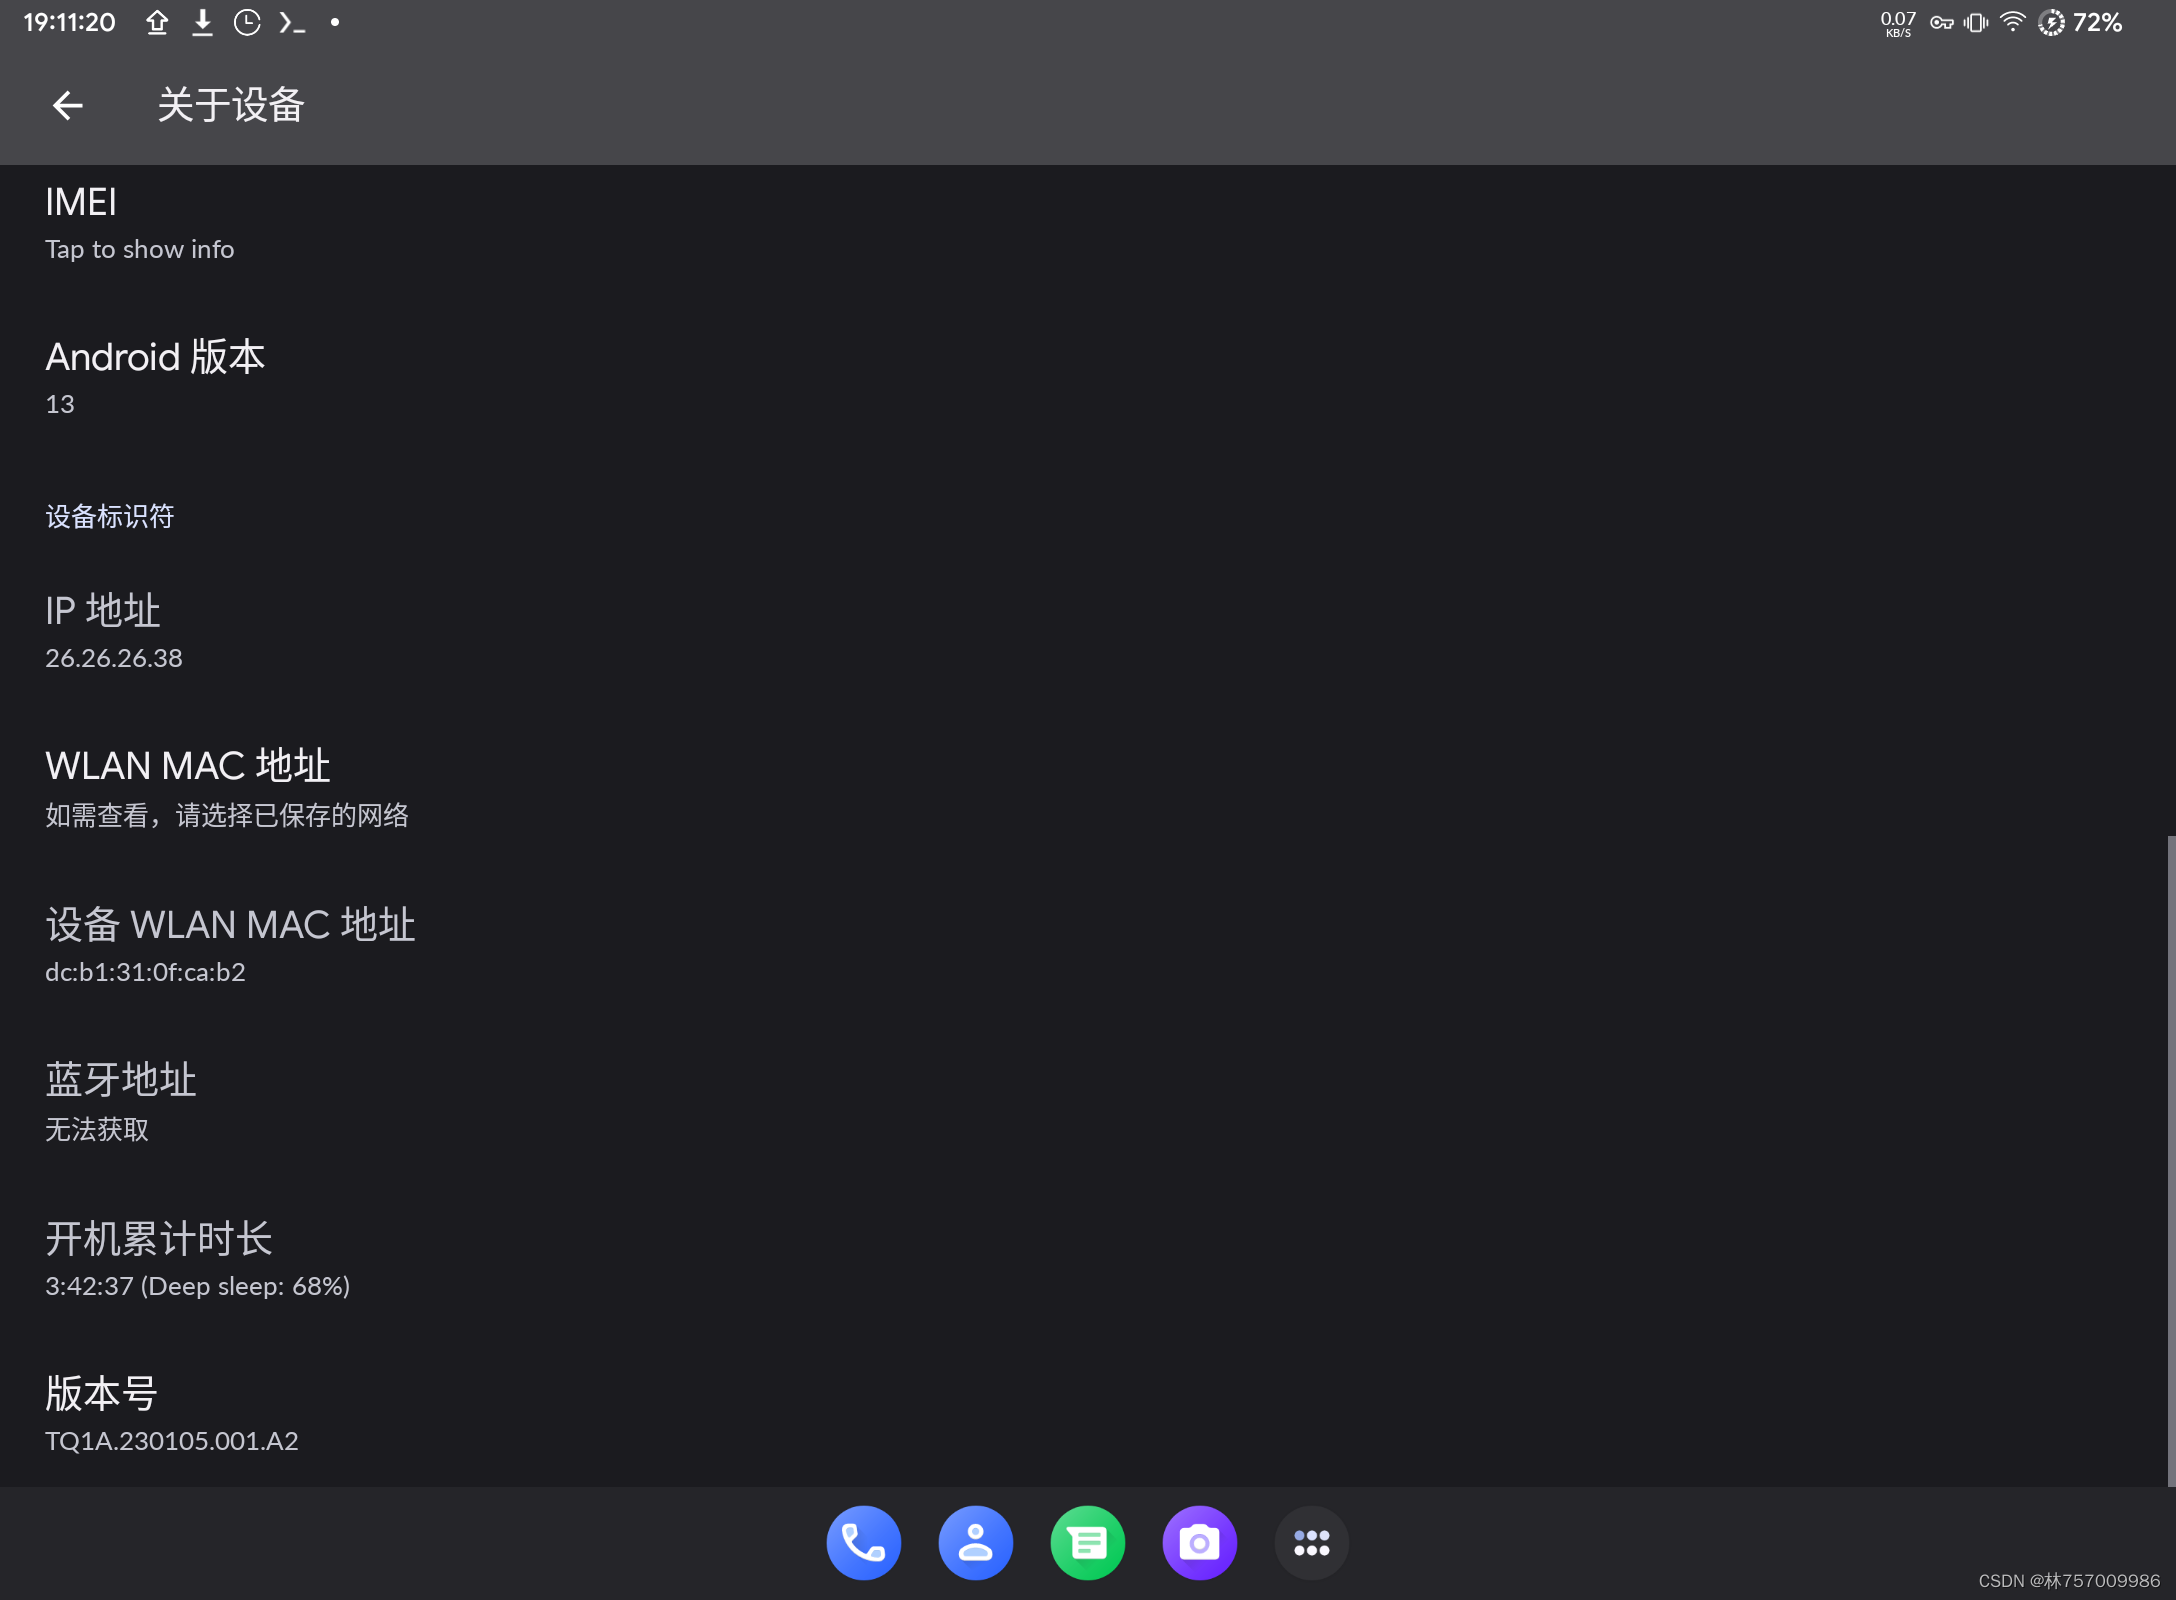Click the vertical scrollbar on right edge
The height and width of the screenshot is (1600, 2176).
[x=2170, y=1160]
